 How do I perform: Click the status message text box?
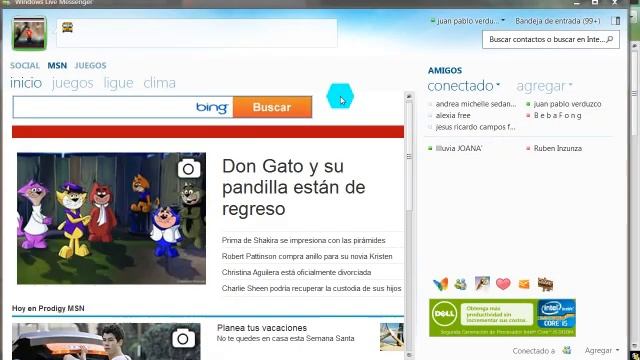[x=197, y=33]
